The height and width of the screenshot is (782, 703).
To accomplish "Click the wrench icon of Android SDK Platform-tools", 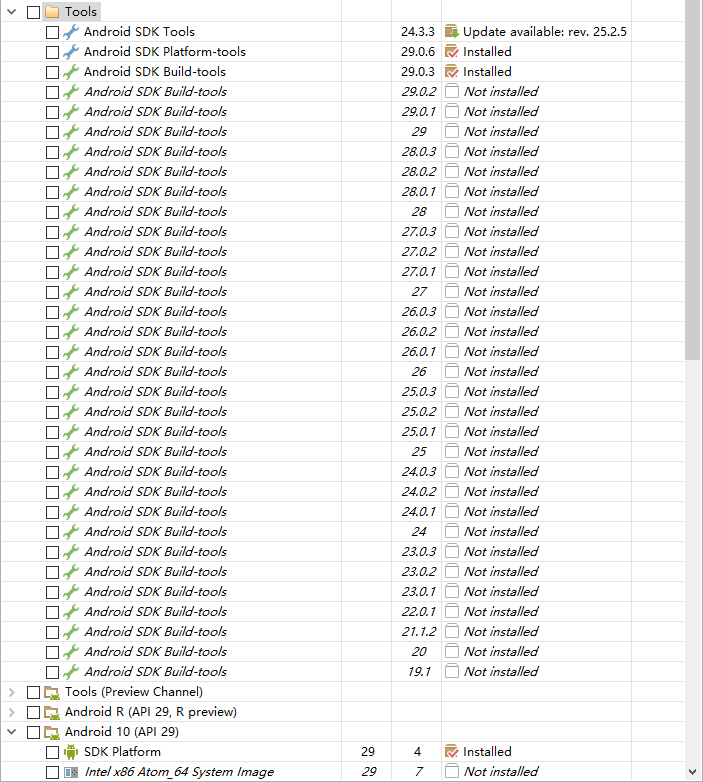I will pyautogui.click(x=71, y=52).
